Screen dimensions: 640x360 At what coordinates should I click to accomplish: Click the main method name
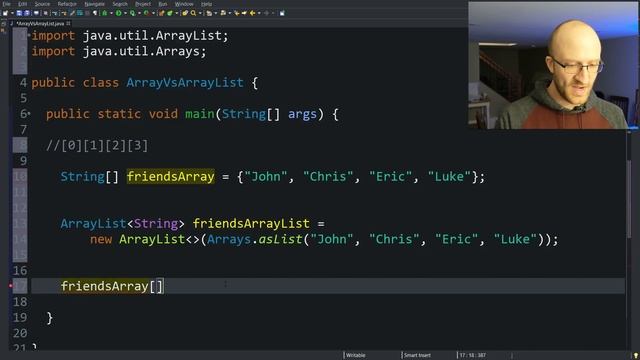[x=200, y=114]
